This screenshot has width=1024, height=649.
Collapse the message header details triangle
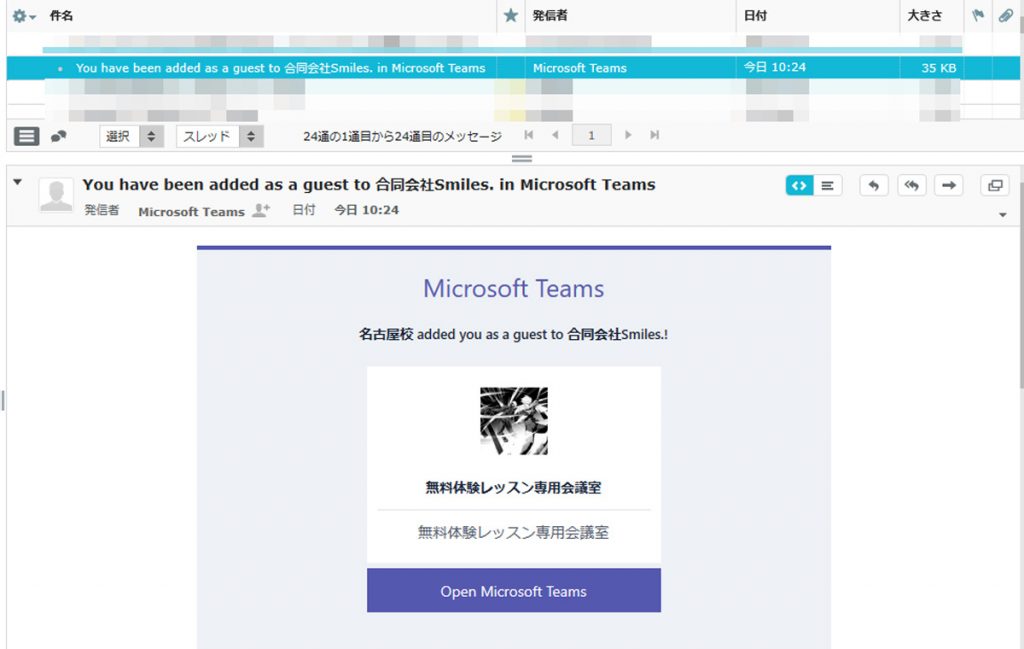click(x=18, y=182)
